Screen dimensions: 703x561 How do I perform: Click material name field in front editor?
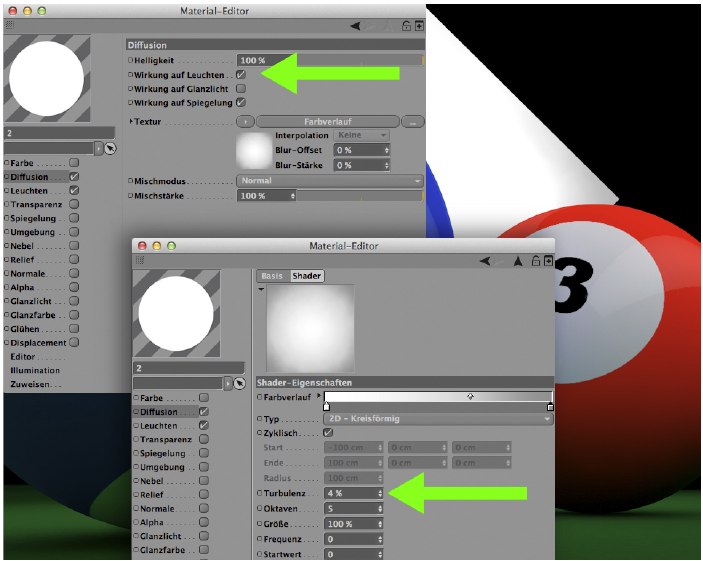[x=189, y=368]
